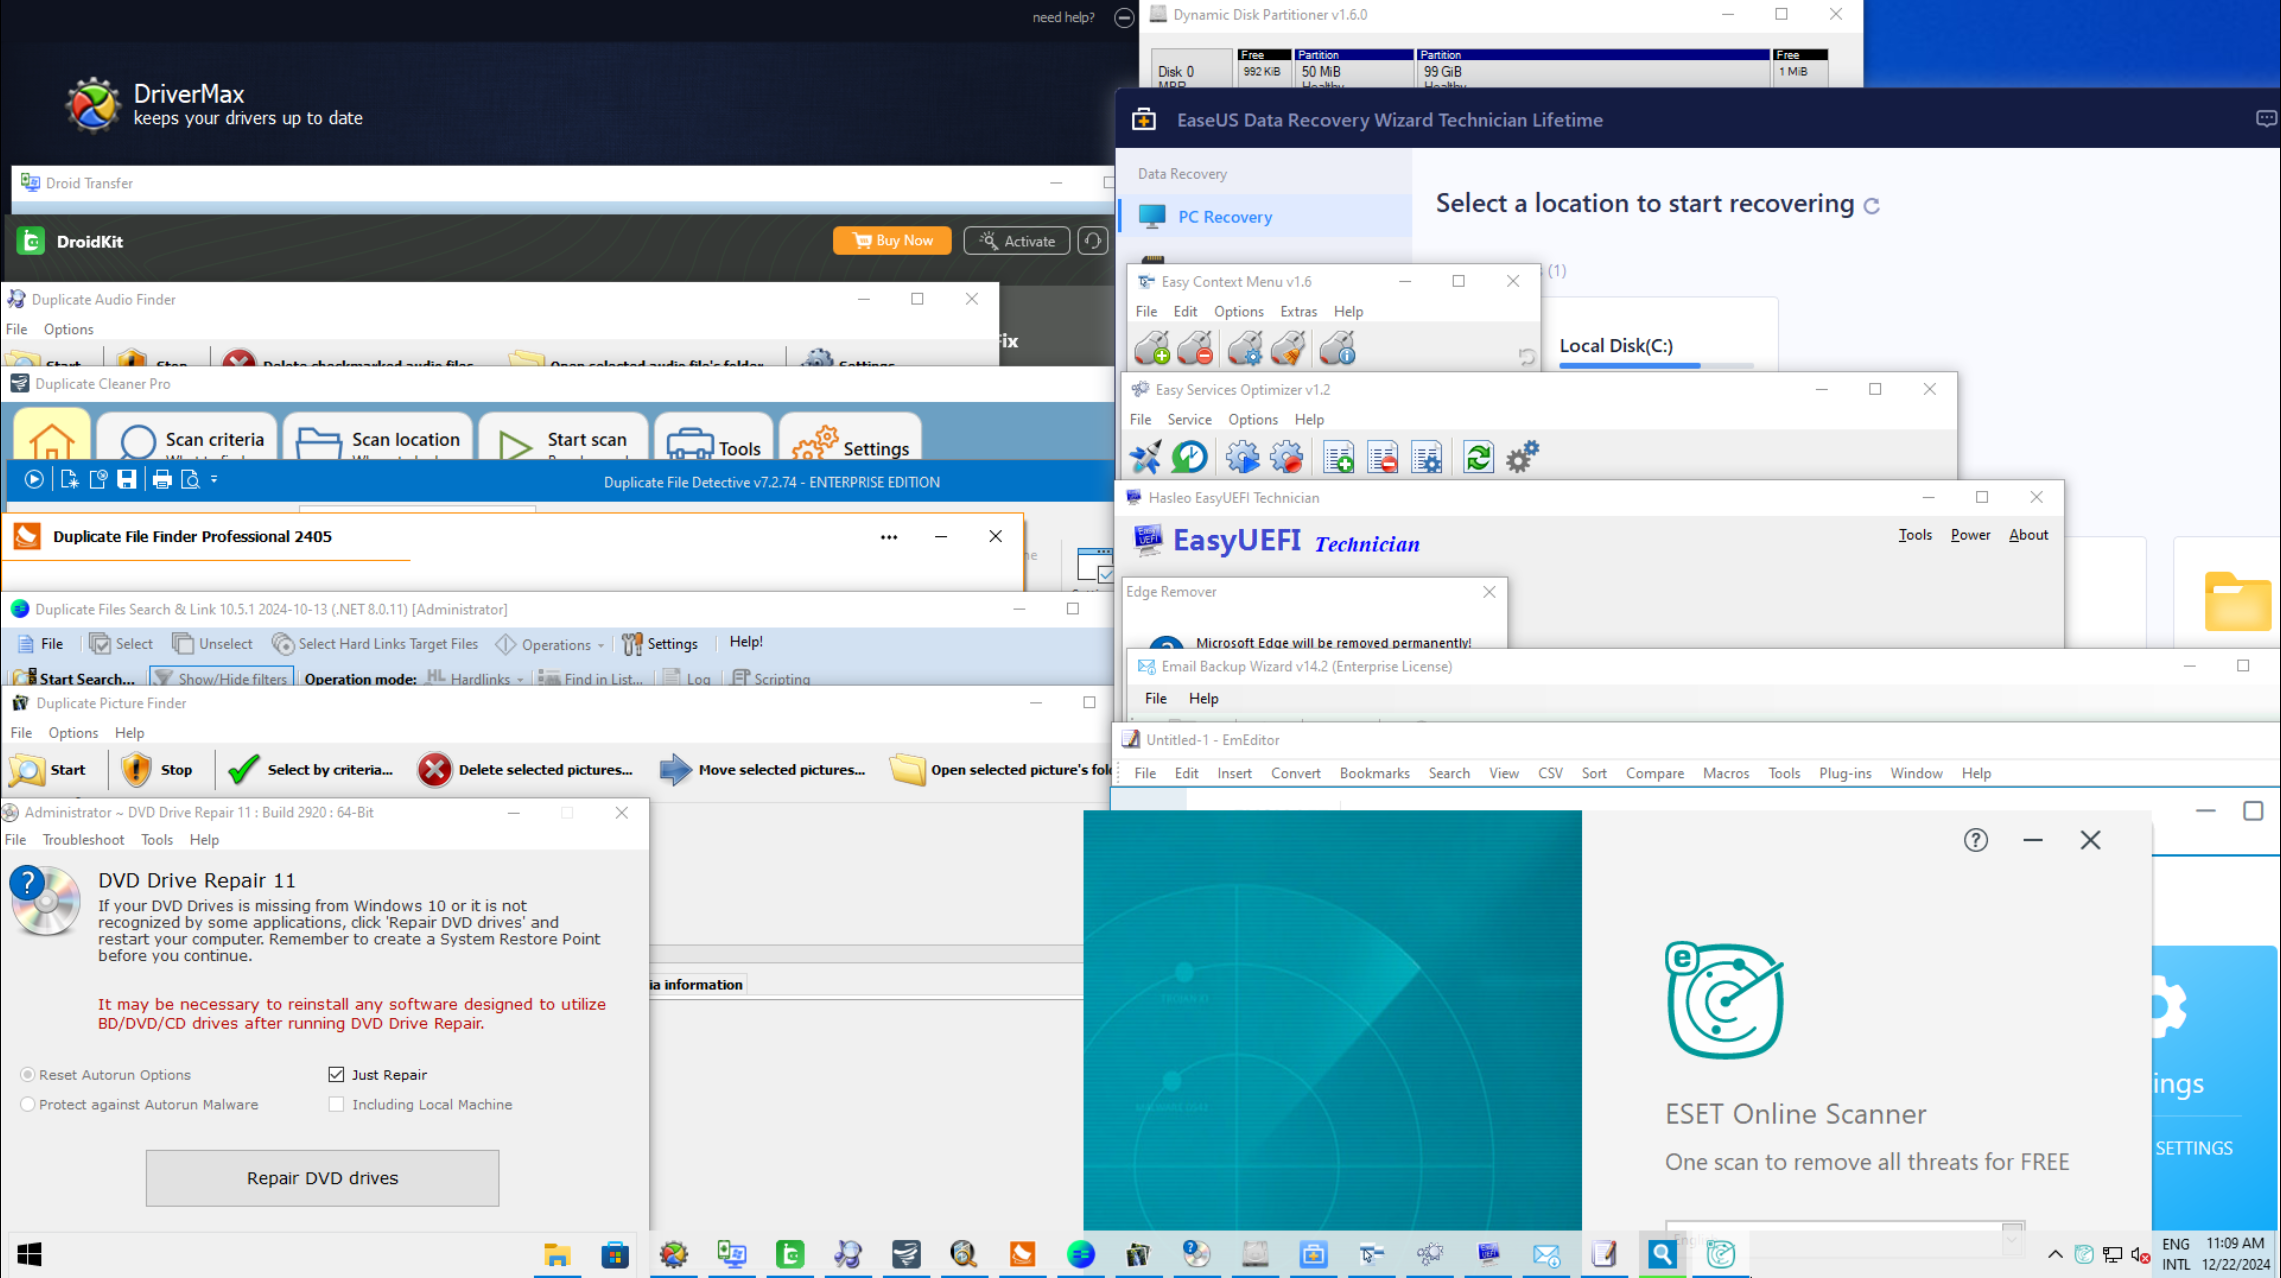Open ESET Online Scanner from the taskbar
This screenshot has width=2281, height=1278.
click(x=1720, y=1254)
